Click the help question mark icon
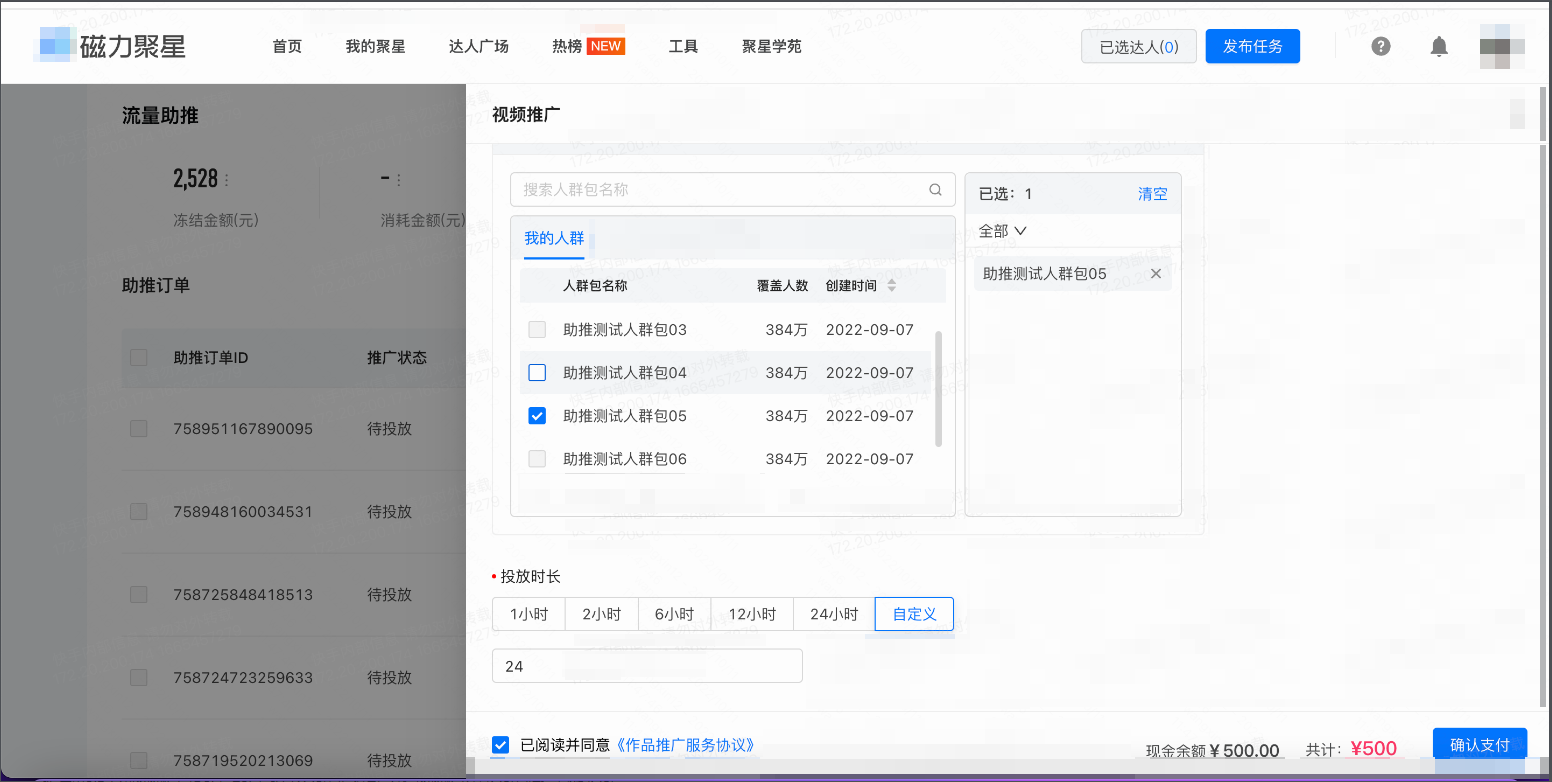The width and height of the screenshot is (1552, 782). tap(1381, 46)
